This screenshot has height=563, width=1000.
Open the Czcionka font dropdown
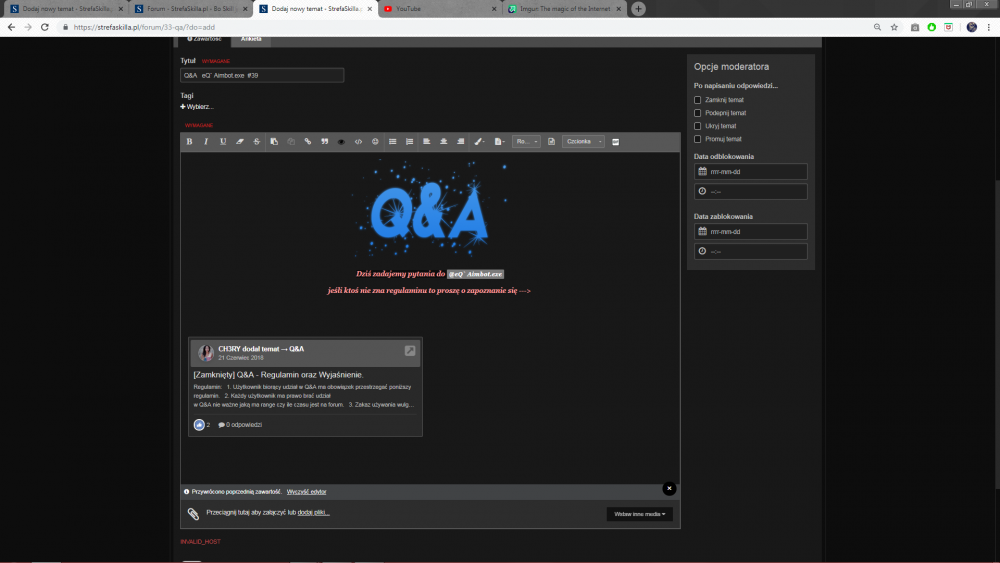[x=584, y=142]
